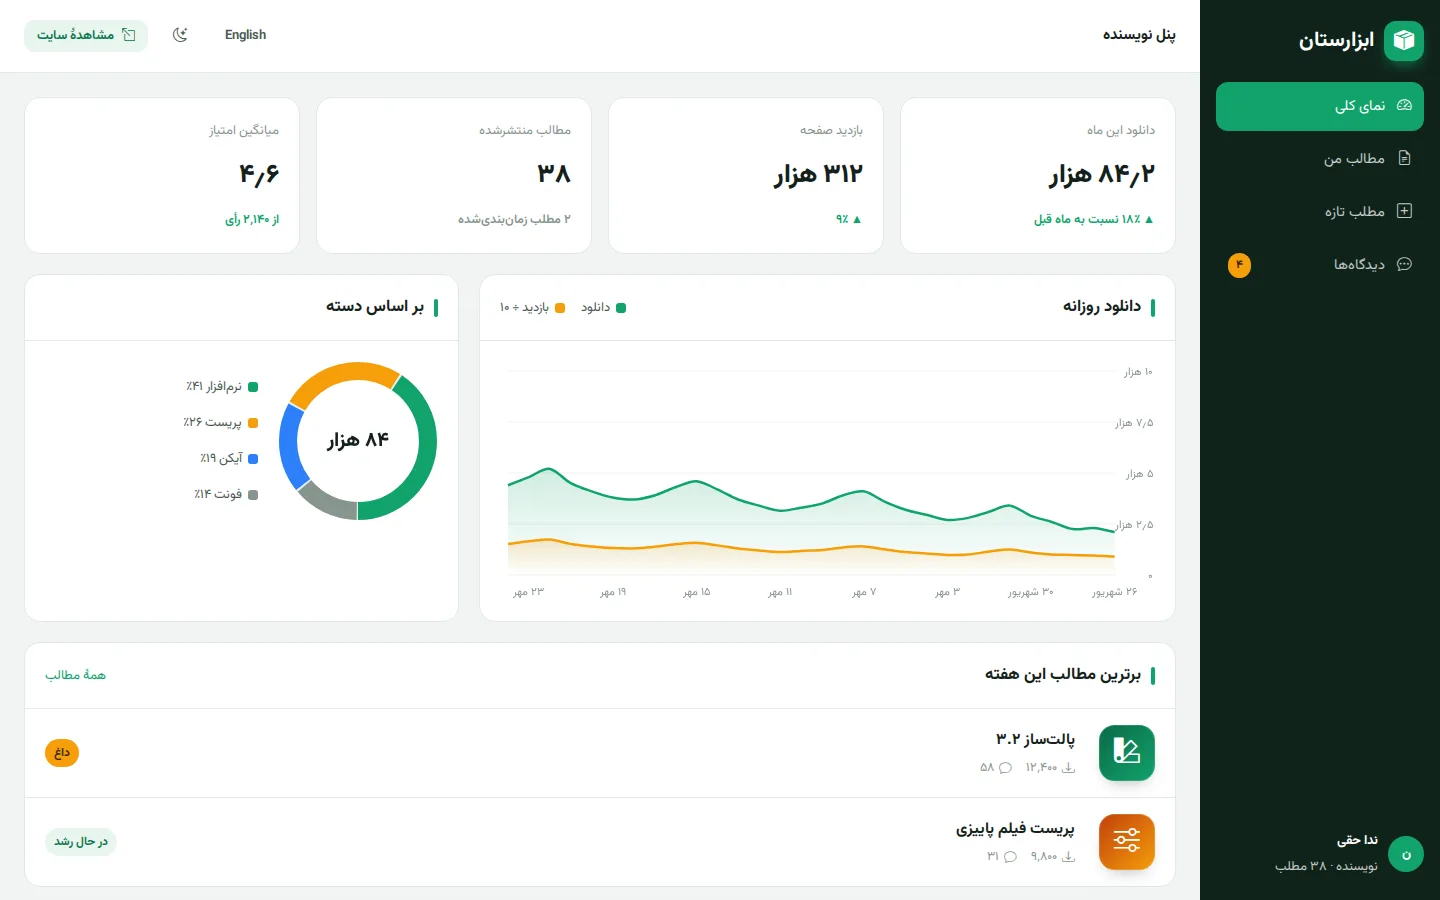Open the پالت‌ساز ۳.۲ post title
Viewport: 1440px width, 900px height.
pyautogui.click(x=1035, y=739)
